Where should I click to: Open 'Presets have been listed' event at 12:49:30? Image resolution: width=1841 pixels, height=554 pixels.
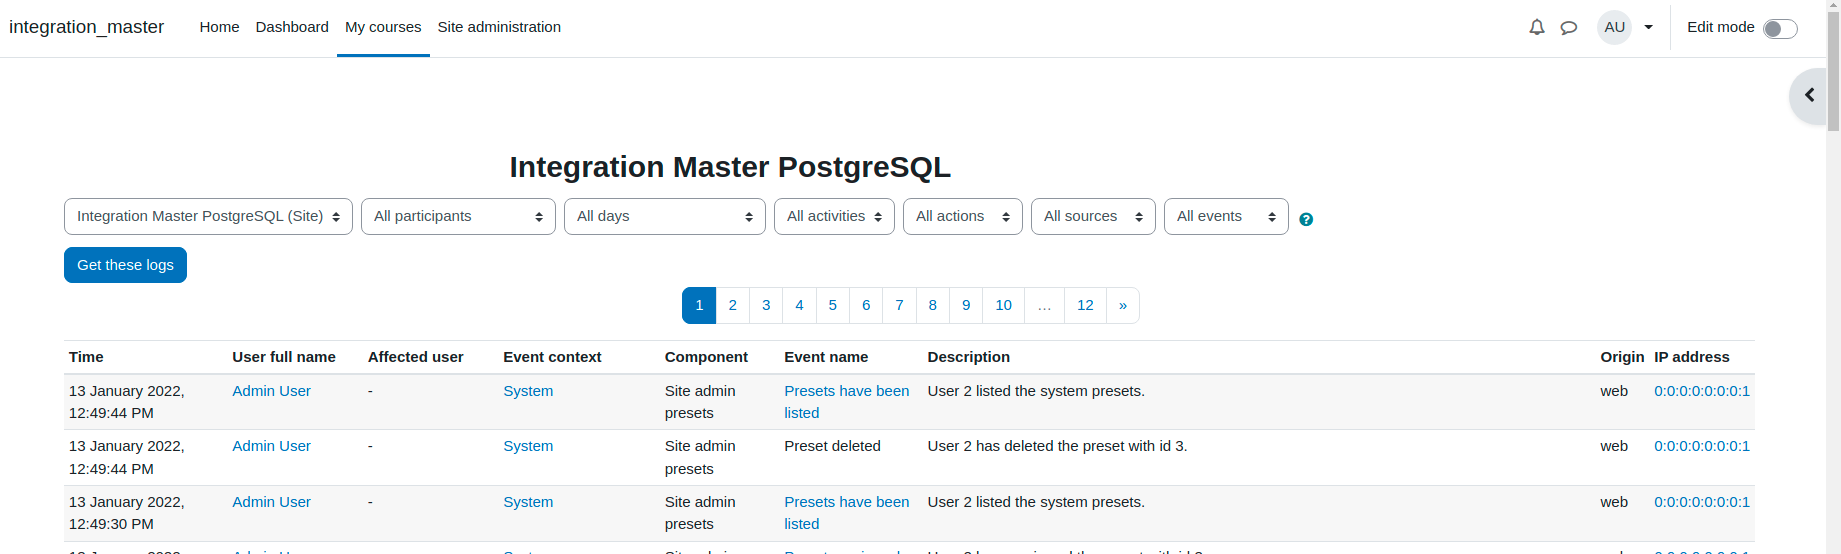click(846, 513)
